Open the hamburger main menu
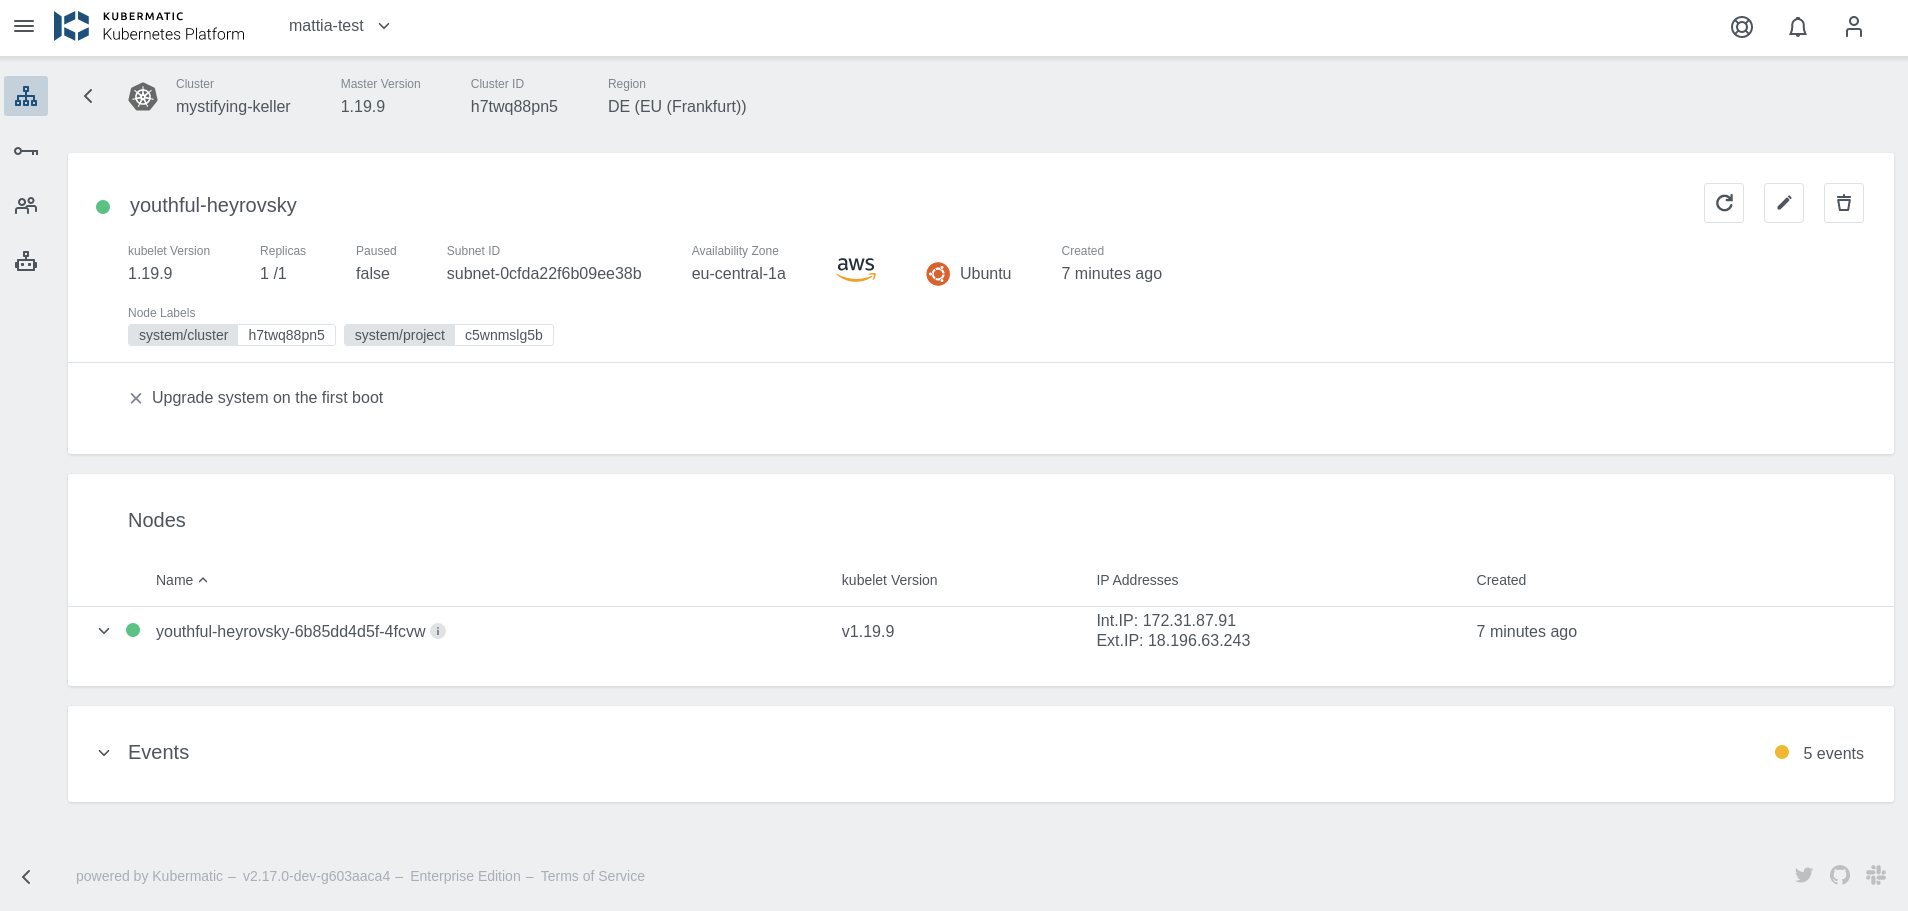Viewport: 1908px width, 911px height. [x=24, y=26]
